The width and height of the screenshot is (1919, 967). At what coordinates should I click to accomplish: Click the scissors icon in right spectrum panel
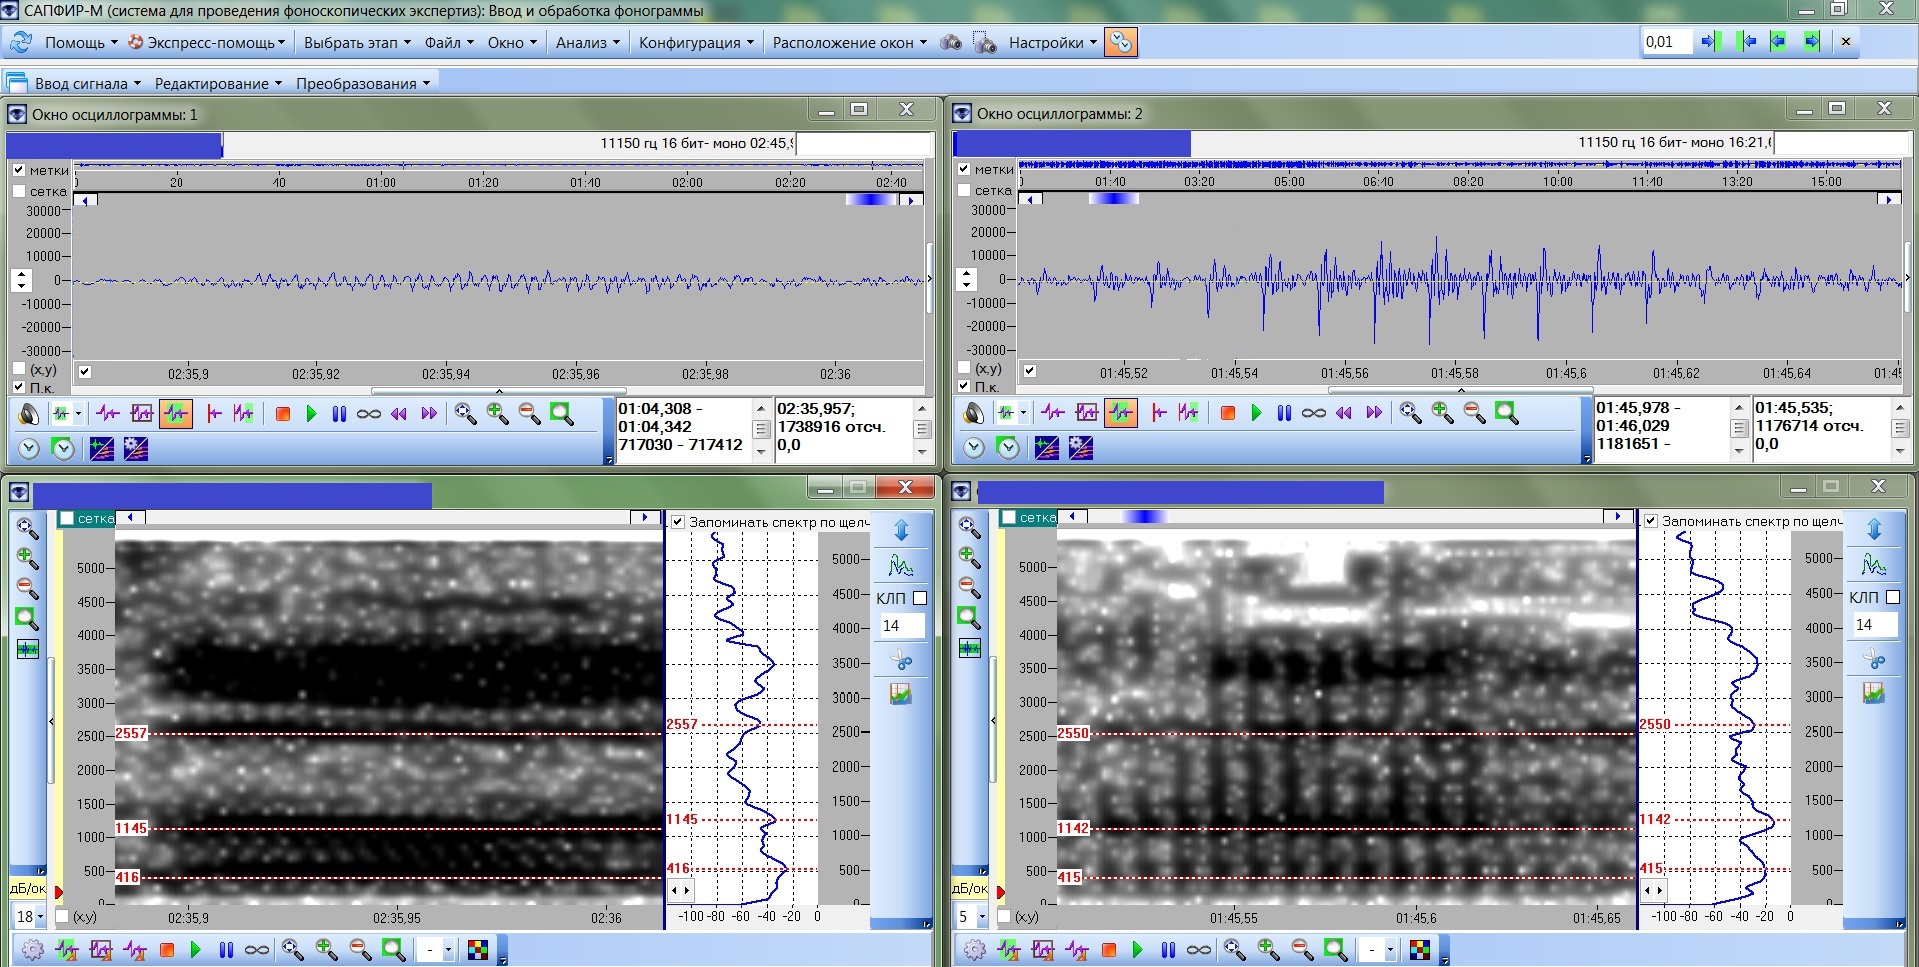(1874, 660)
